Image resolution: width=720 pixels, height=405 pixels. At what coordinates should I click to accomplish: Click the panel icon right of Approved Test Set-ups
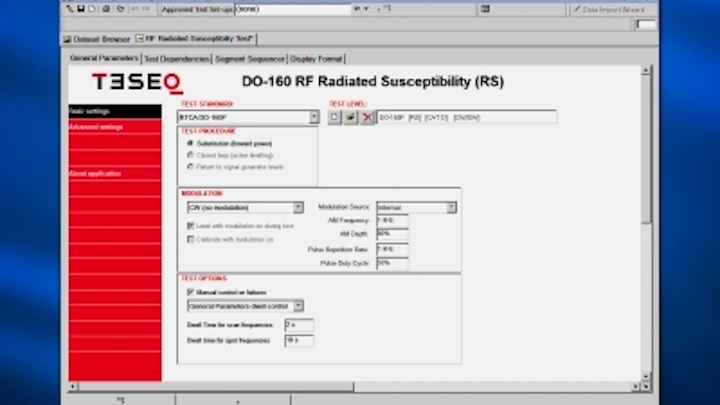click(485, 9)
